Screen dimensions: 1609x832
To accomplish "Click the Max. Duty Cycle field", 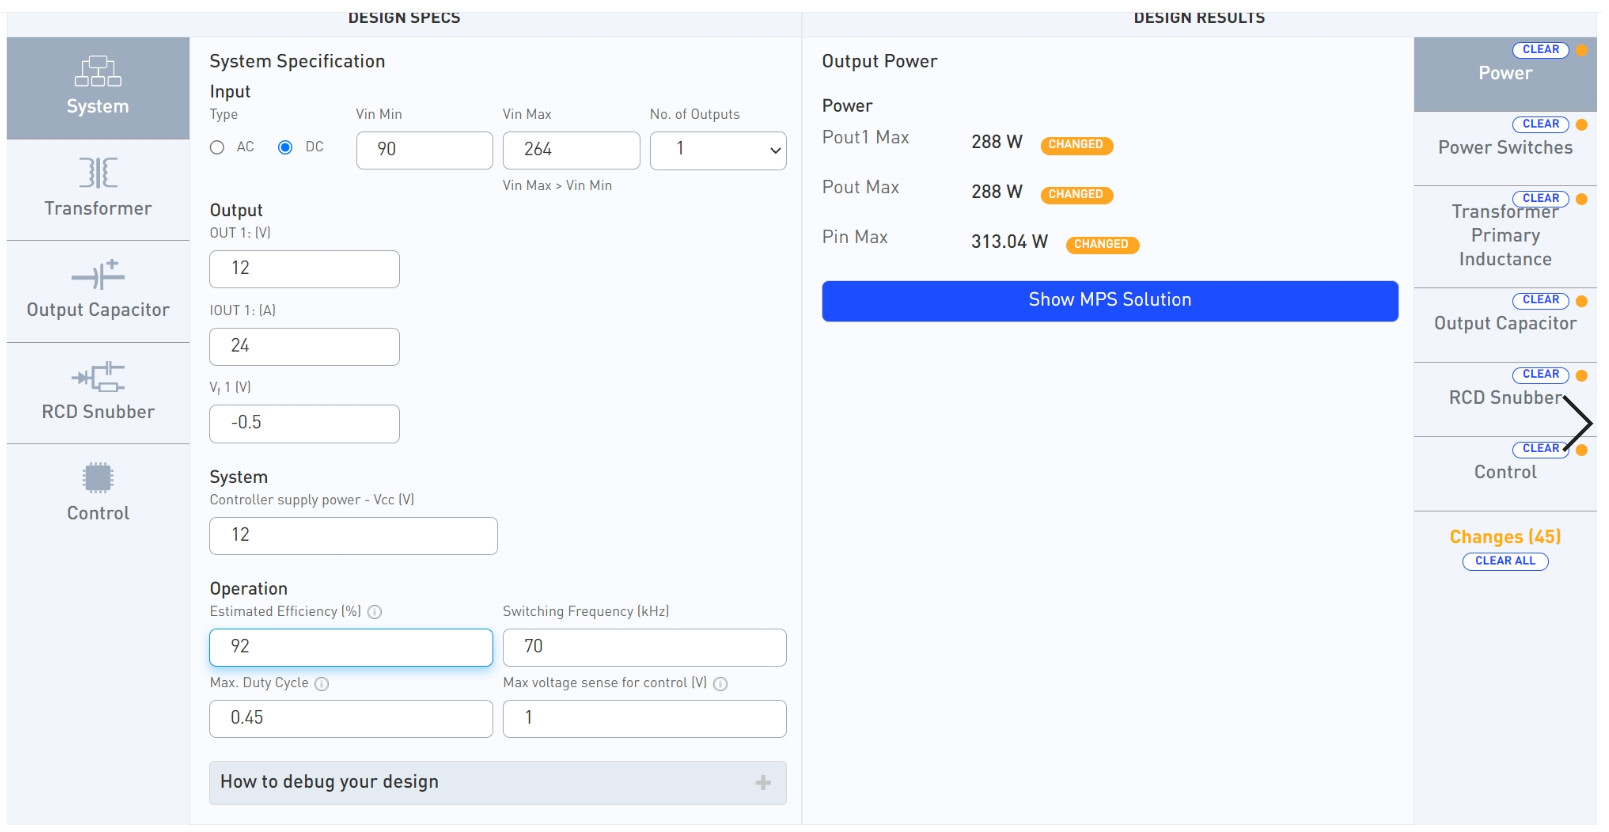I will coord(351,719).
